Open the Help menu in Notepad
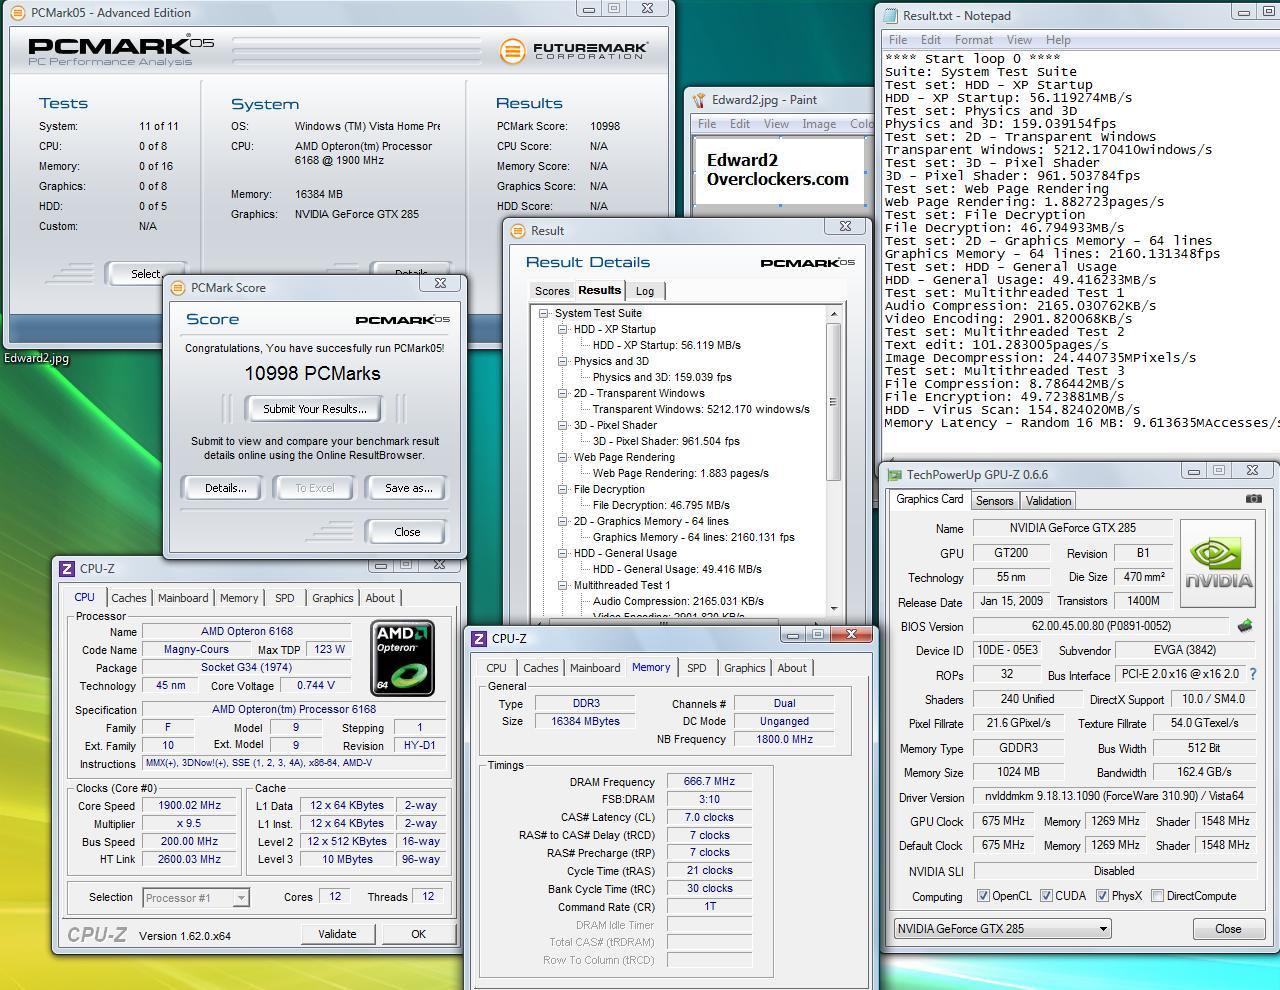 1058,40
